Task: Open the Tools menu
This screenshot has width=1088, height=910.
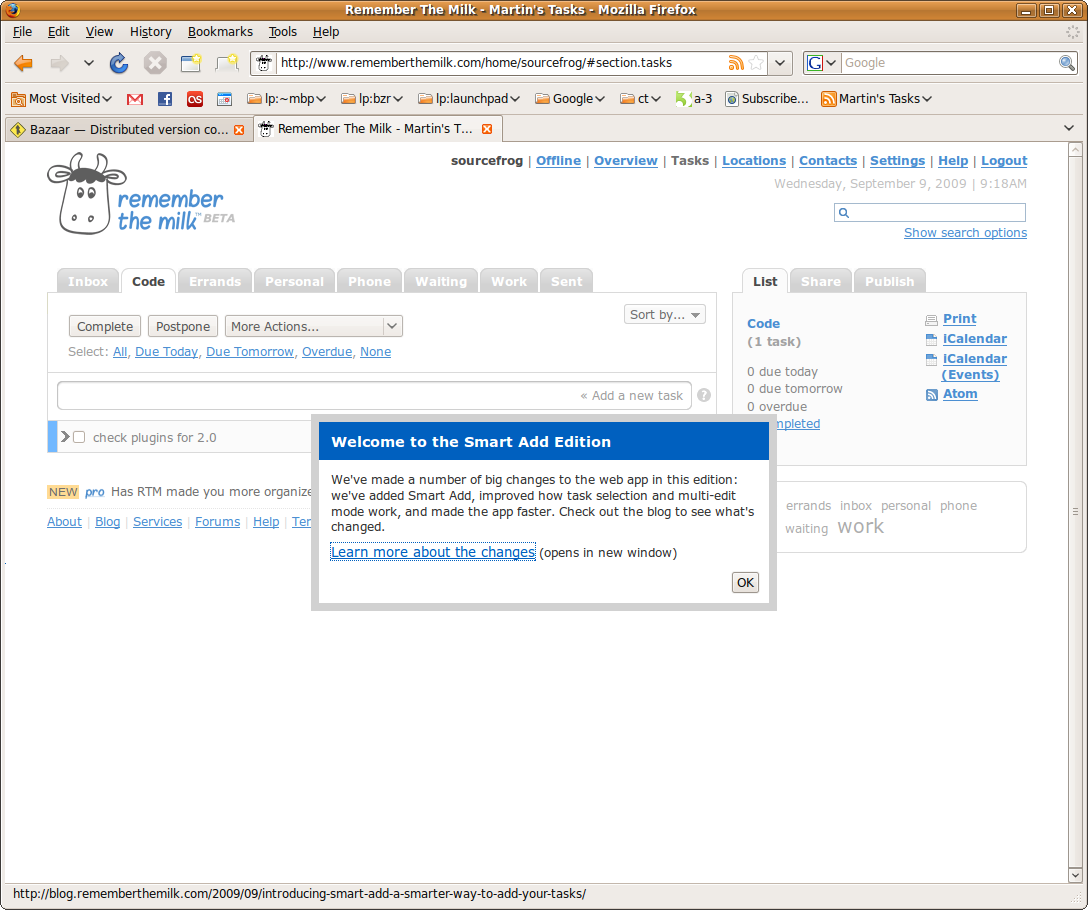Action: tap(282, 32)
